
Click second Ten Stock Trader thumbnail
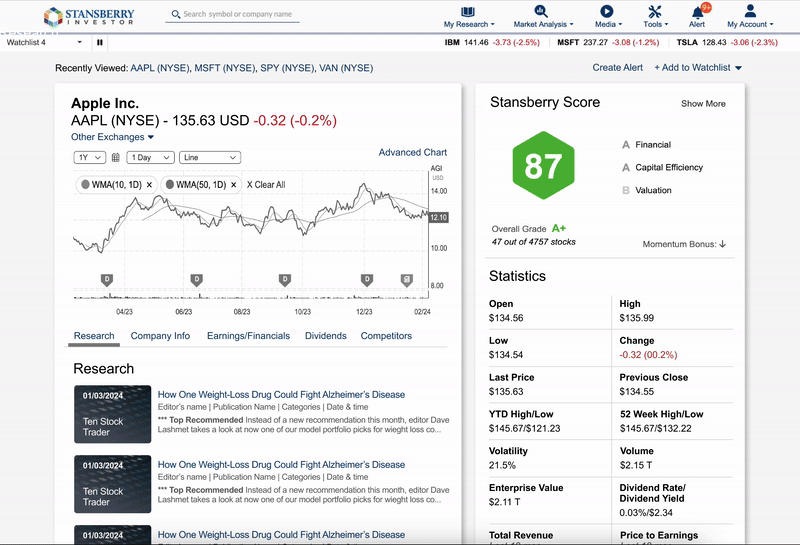112,484
